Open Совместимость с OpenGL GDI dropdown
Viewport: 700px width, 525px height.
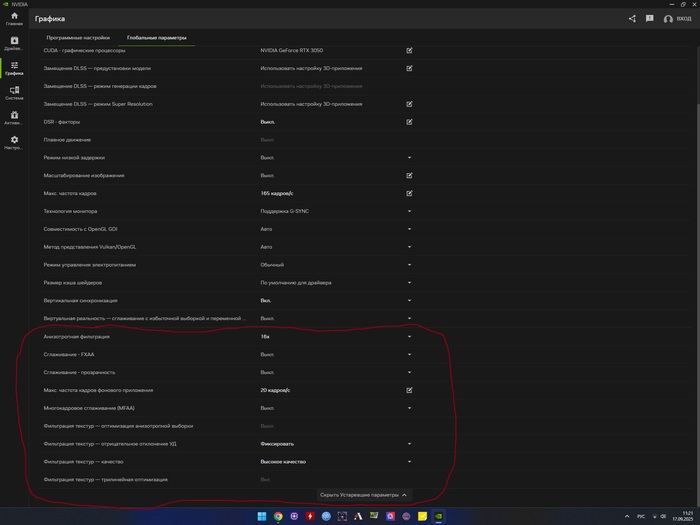coord(409,229)
